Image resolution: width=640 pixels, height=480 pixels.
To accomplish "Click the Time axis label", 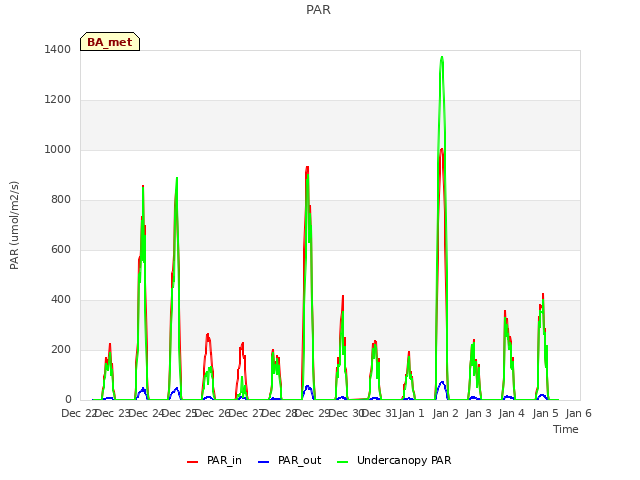I will 566,429.
